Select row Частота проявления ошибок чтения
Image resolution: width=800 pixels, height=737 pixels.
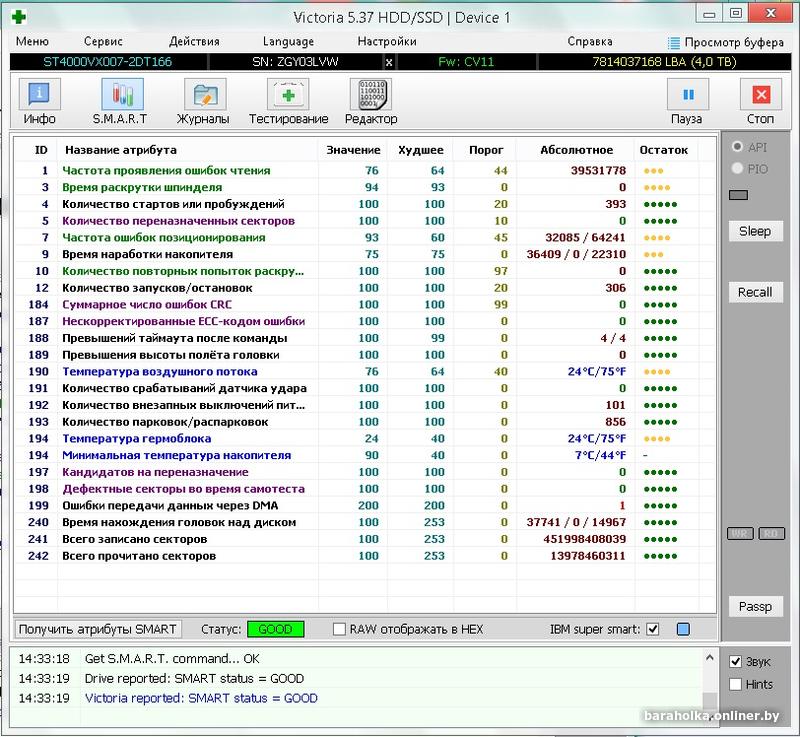(365, 170)
